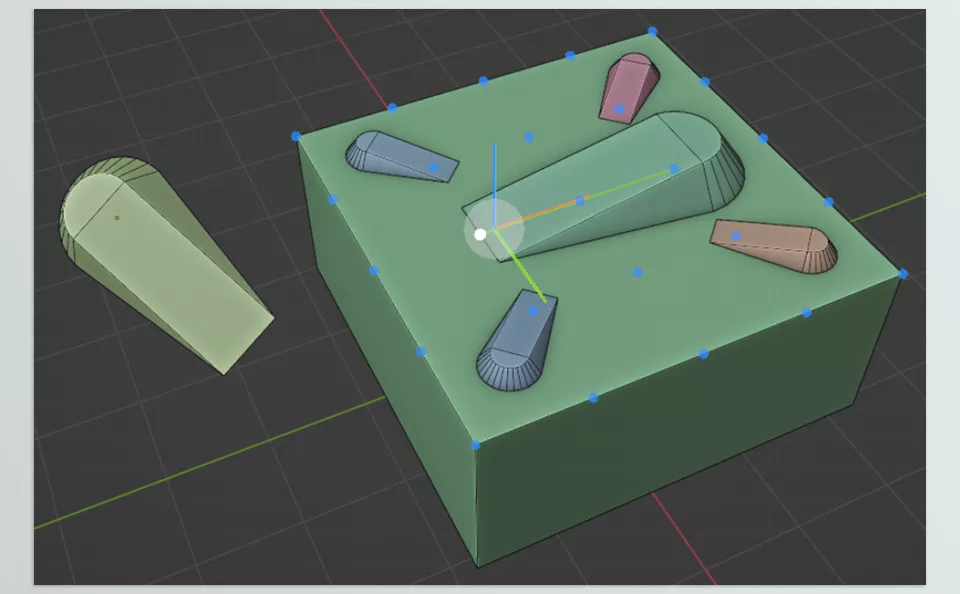Screen dimensions: 960x594
Task: Select the pink wedge on the box top
Action: [629, 89]
